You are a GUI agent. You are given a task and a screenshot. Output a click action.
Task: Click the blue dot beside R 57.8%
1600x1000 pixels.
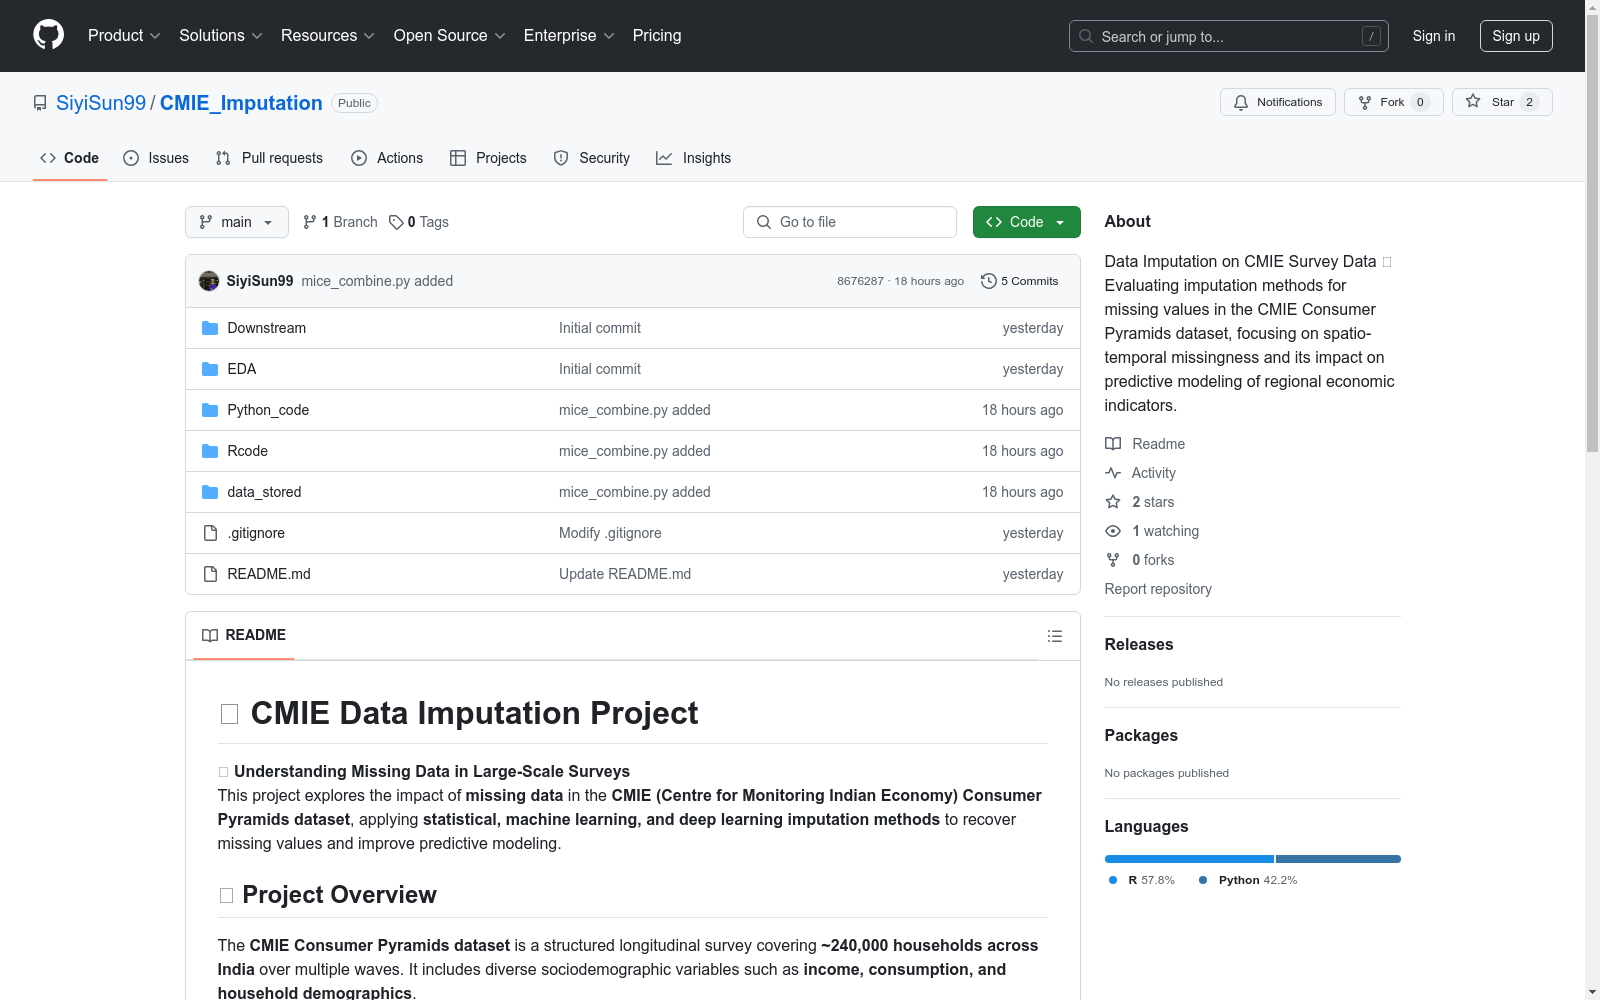[1113, 880]
